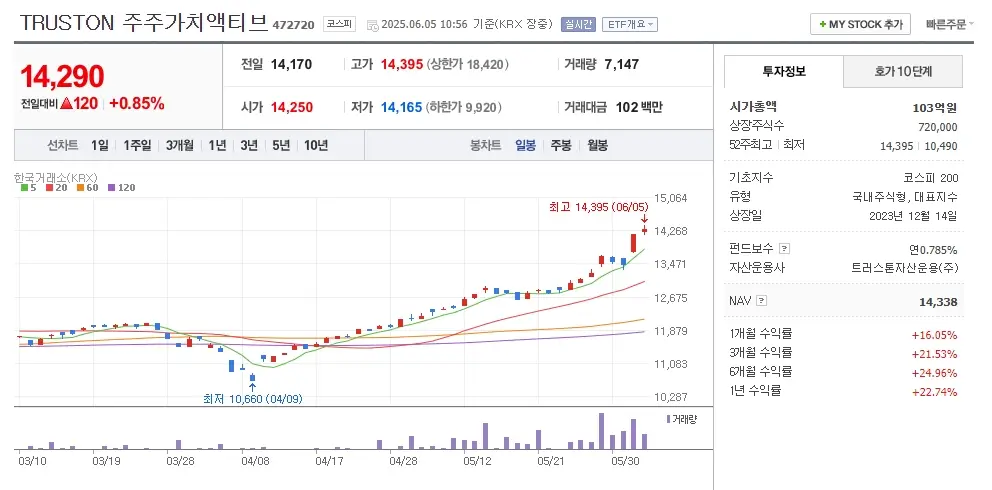Click the 펀드보수 help question-mark icon
This screenshot has width=992, height=490.
pos(784,248)
